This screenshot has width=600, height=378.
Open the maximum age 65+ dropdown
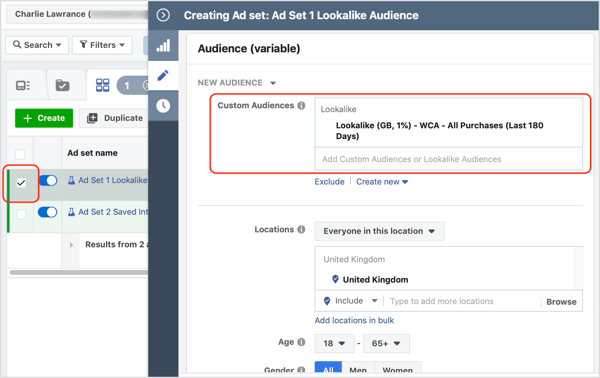coord(386,343)
